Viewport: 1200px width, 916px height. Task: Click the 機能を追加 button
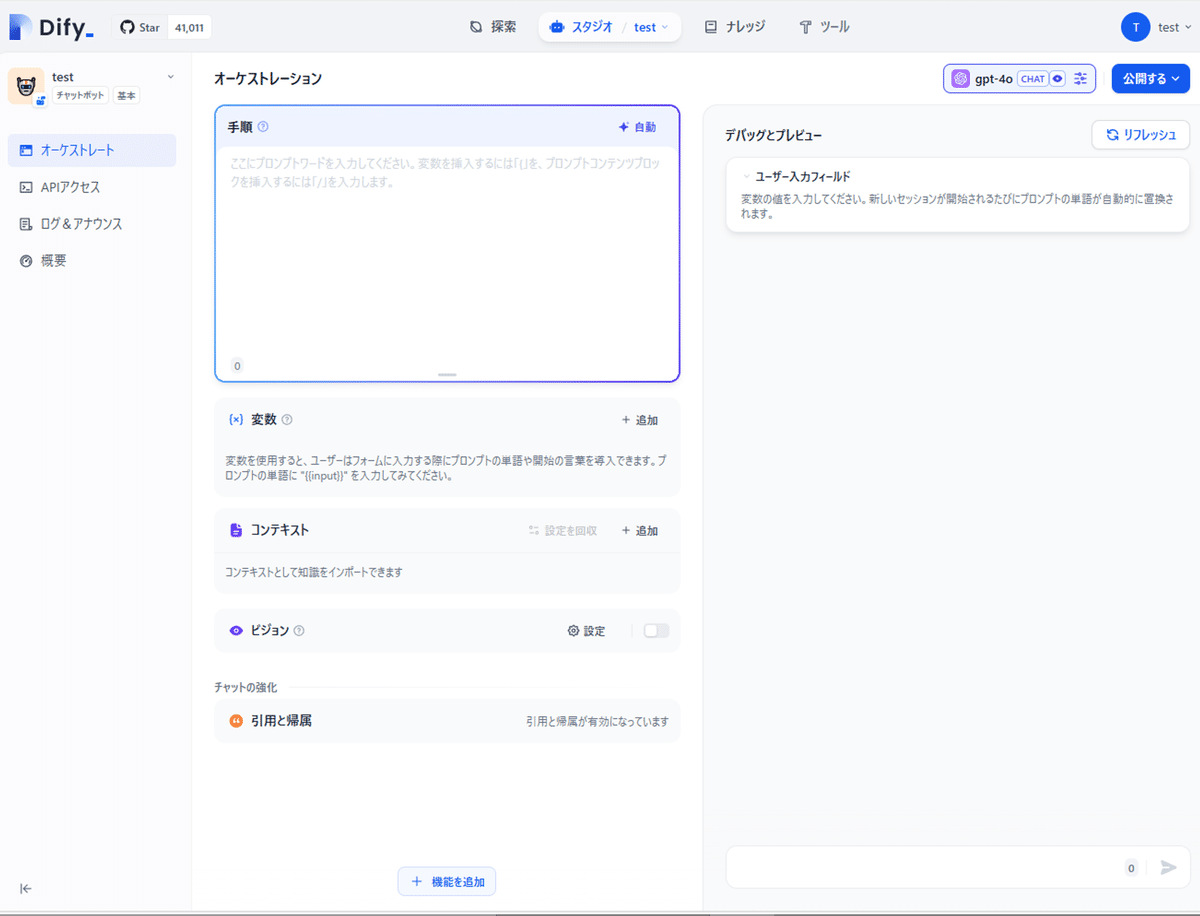pyautogui.click(x=446, y=881)
